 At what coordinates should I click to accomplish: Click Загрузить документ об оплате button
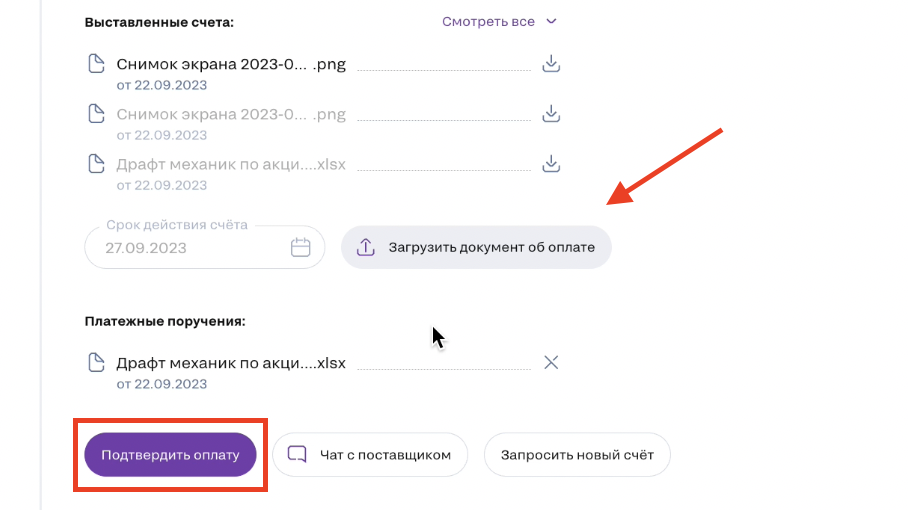(476, 247)
